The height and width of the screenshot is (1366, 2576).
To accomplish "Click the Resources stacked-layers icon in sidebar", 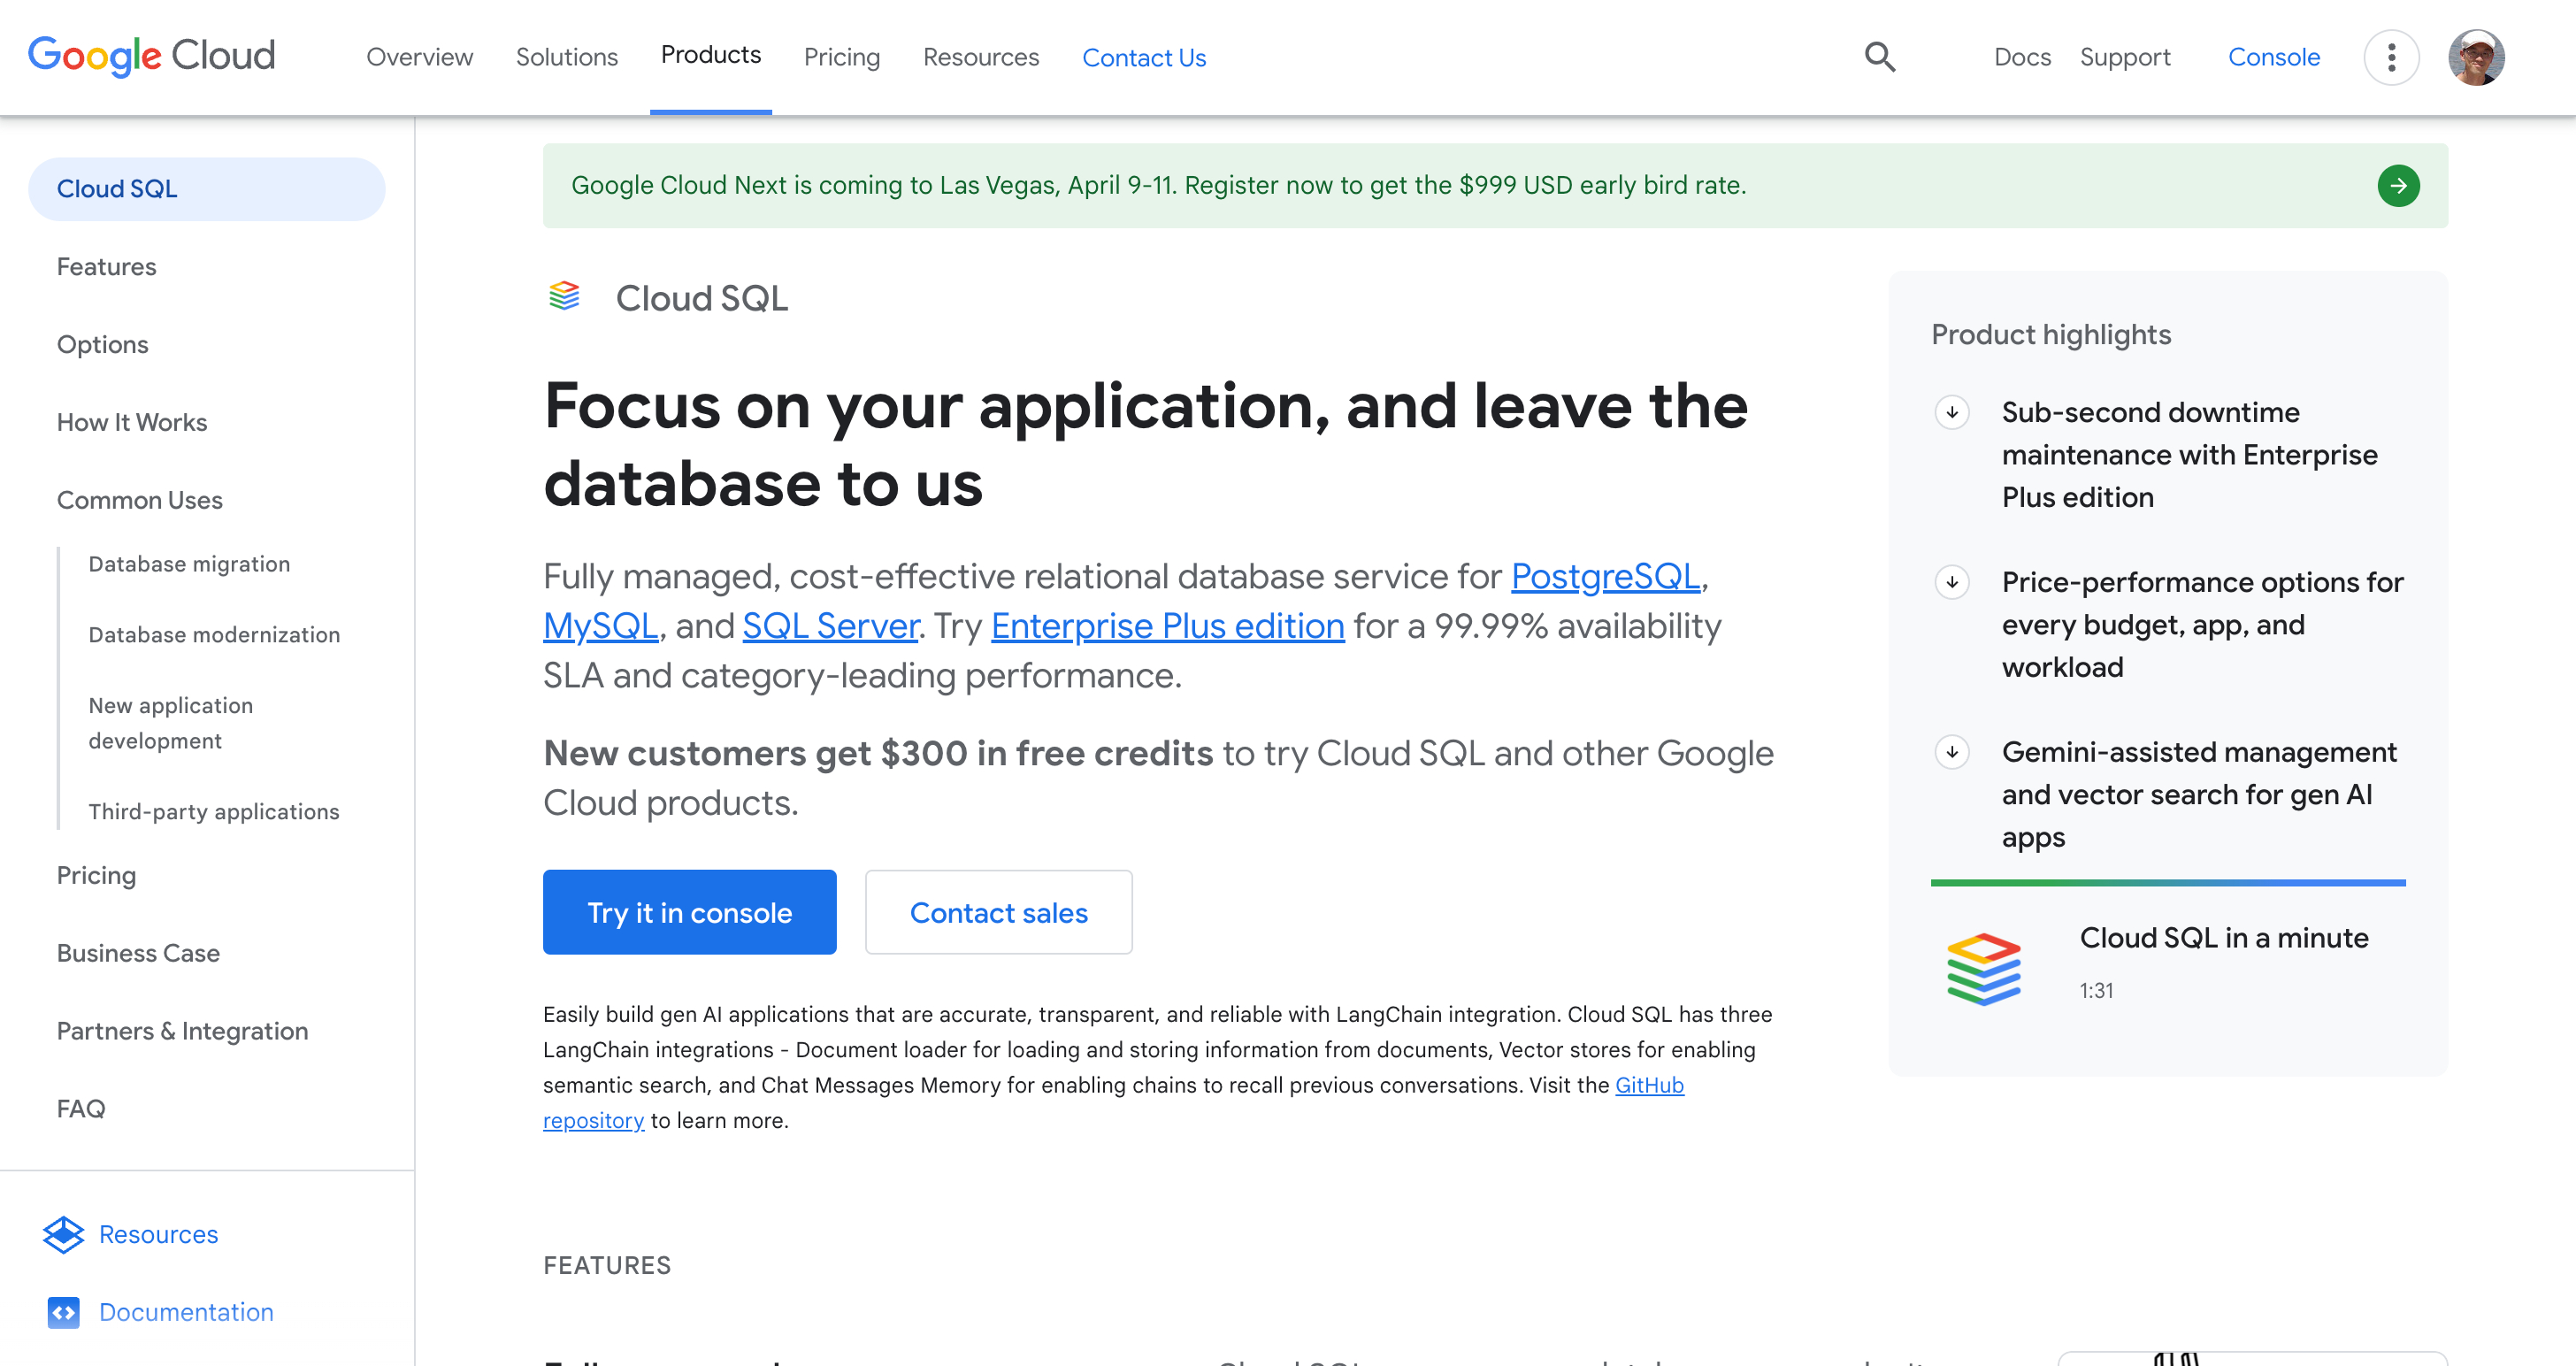I will pyautogui.click(x=63, y=1234).
